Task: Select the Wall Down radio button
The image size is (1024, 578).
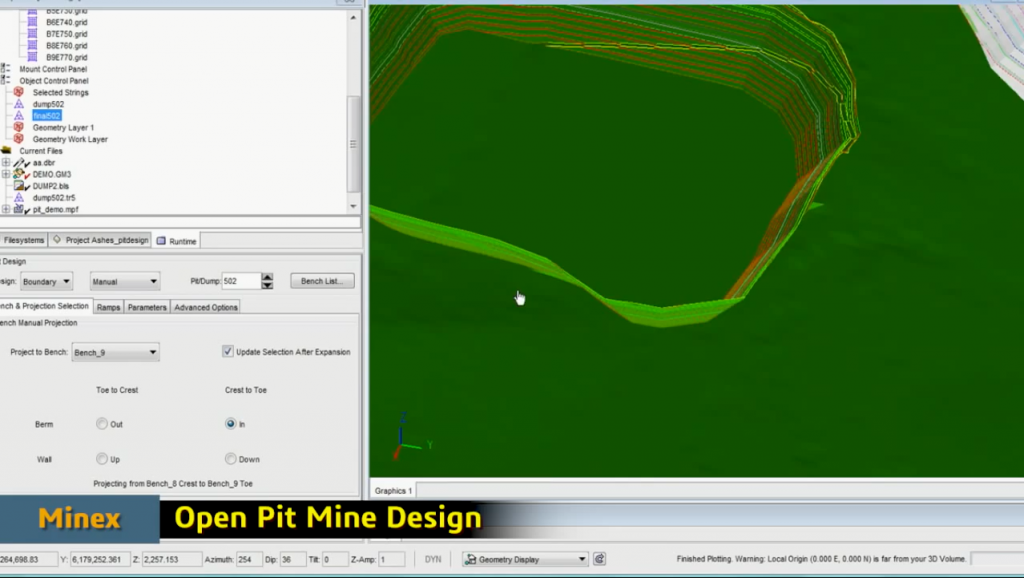Action: point(231,459)
